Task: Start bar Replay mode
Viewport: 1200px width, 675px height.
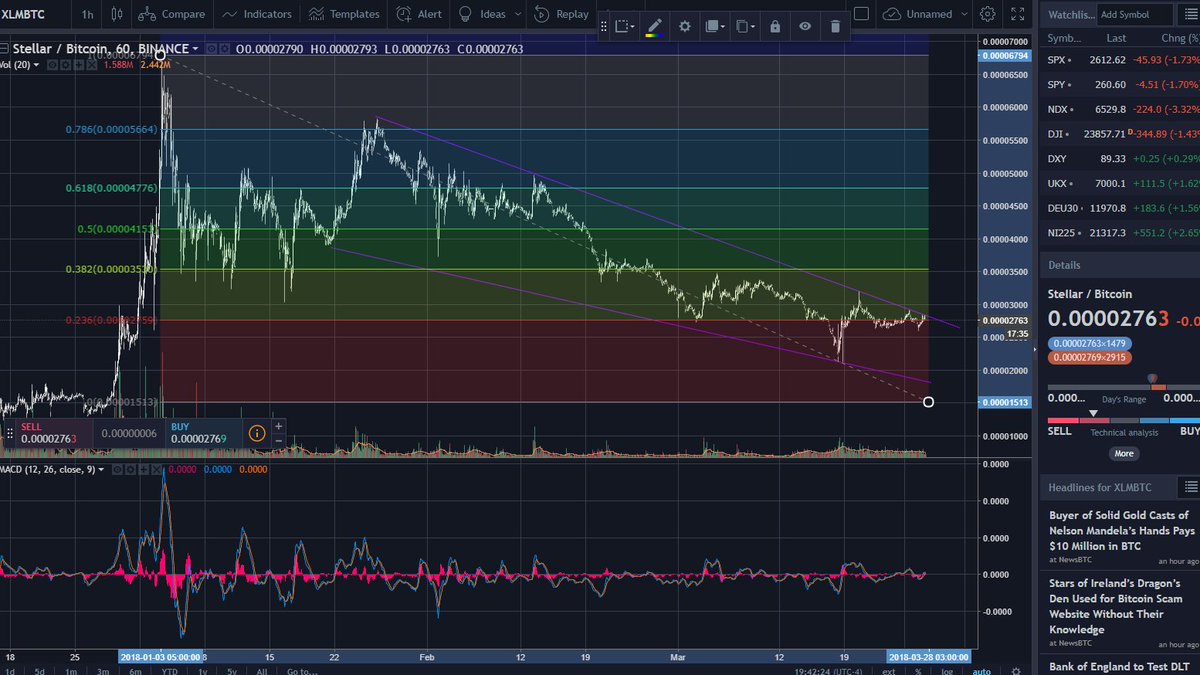Action: coord(561,14)
